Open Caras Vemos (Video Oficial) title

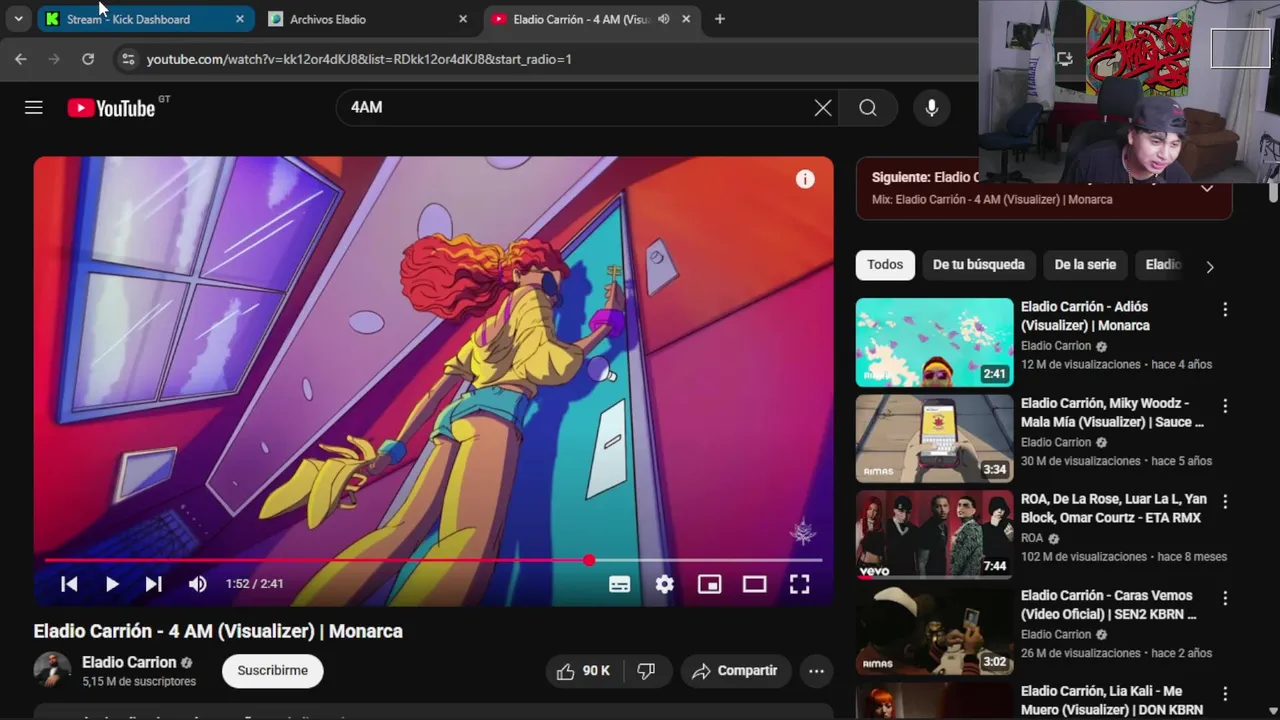(x=1109, y=605)
